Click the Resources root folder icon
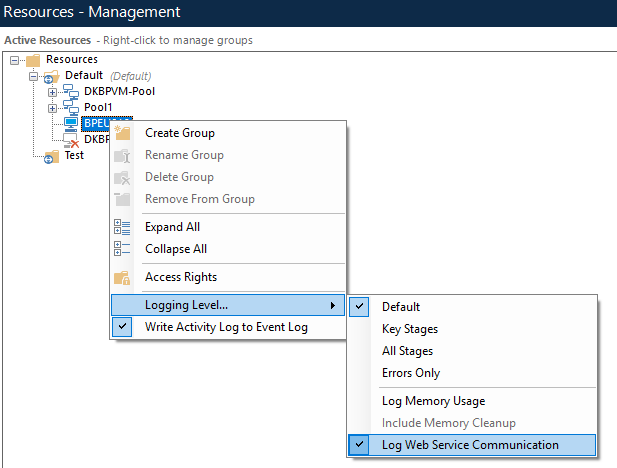 pyautogui.click(x=32, y=60)
